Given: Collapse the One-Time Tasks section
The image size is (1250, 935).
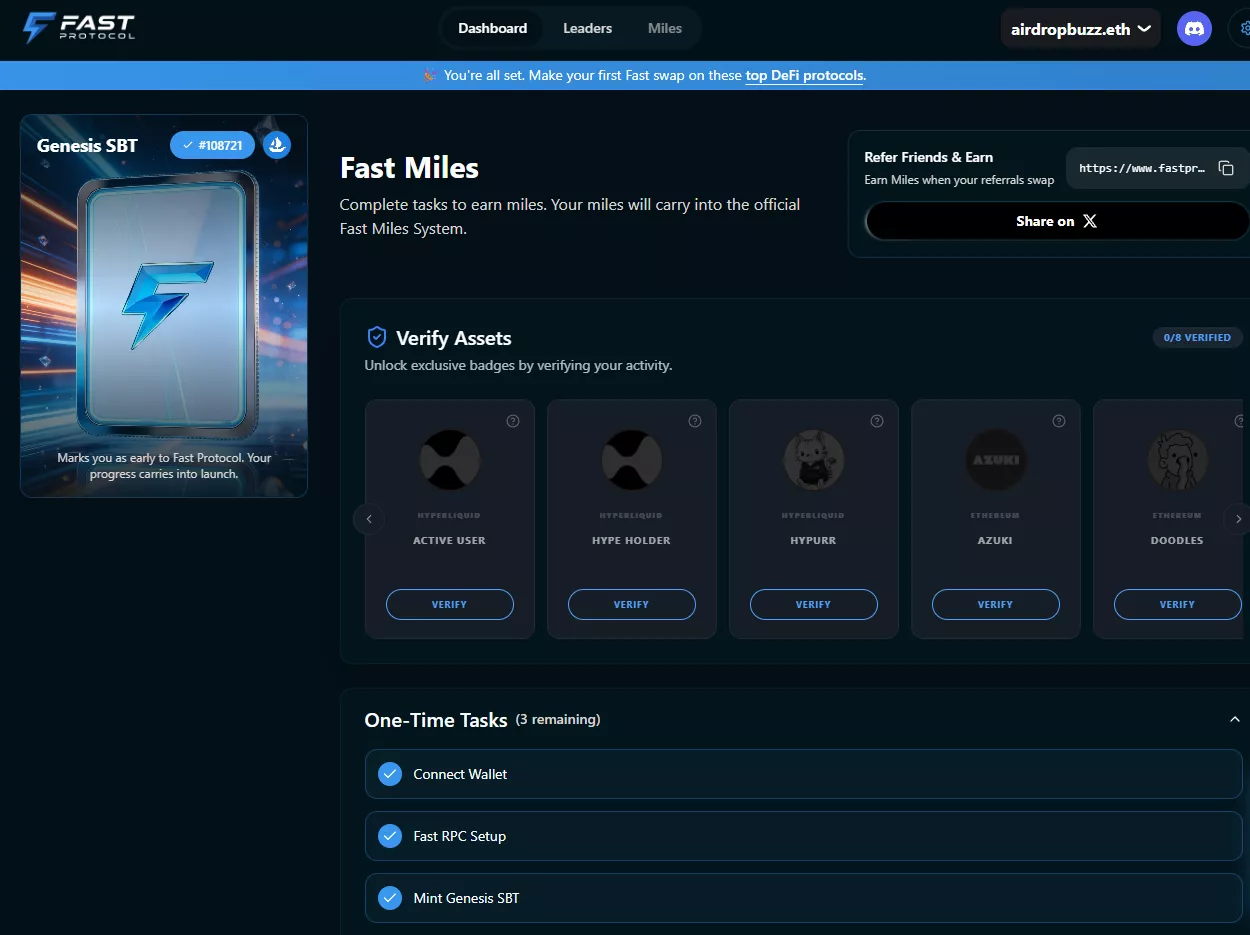Looking at the screenshot, I should (x=1234, y=719).
